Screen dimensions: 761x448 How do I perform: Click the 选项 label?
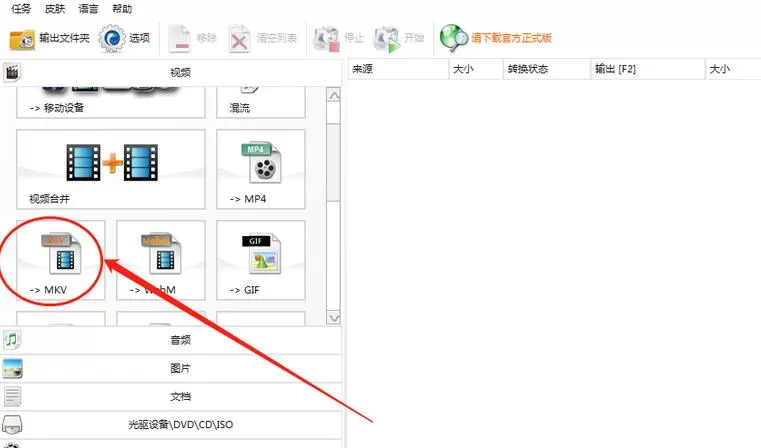[x=139, y=38]
